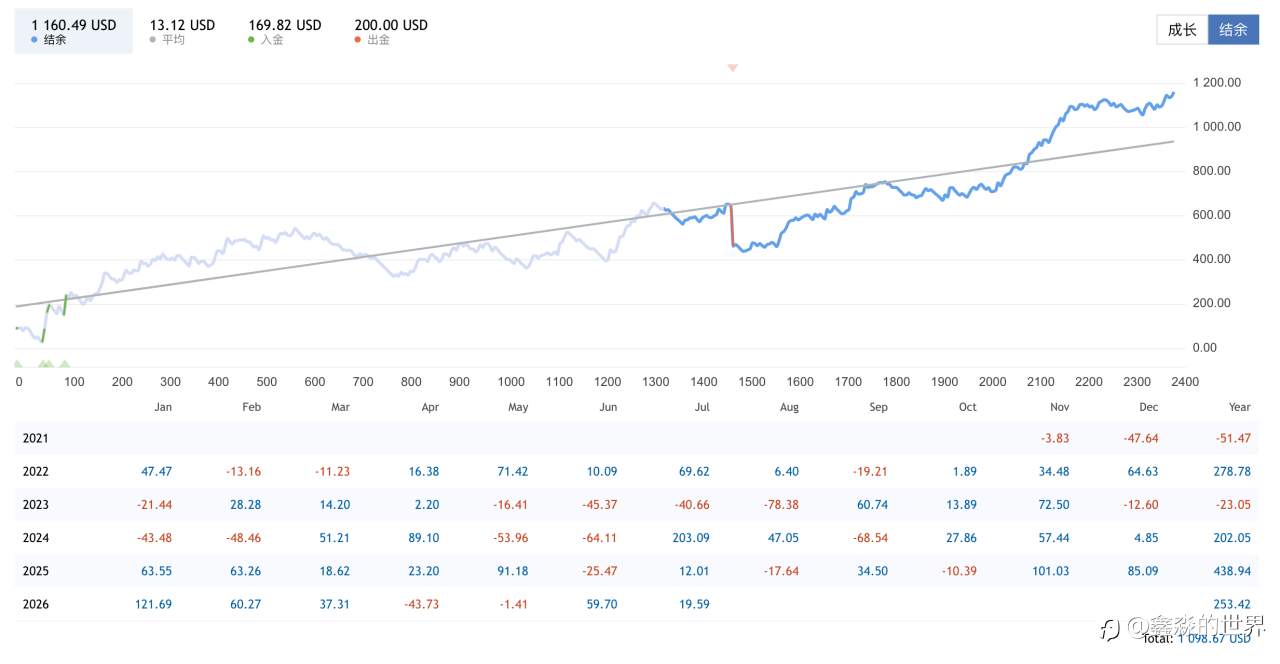Click the Jul column header
1280x664 pixels.
point(702,407)
